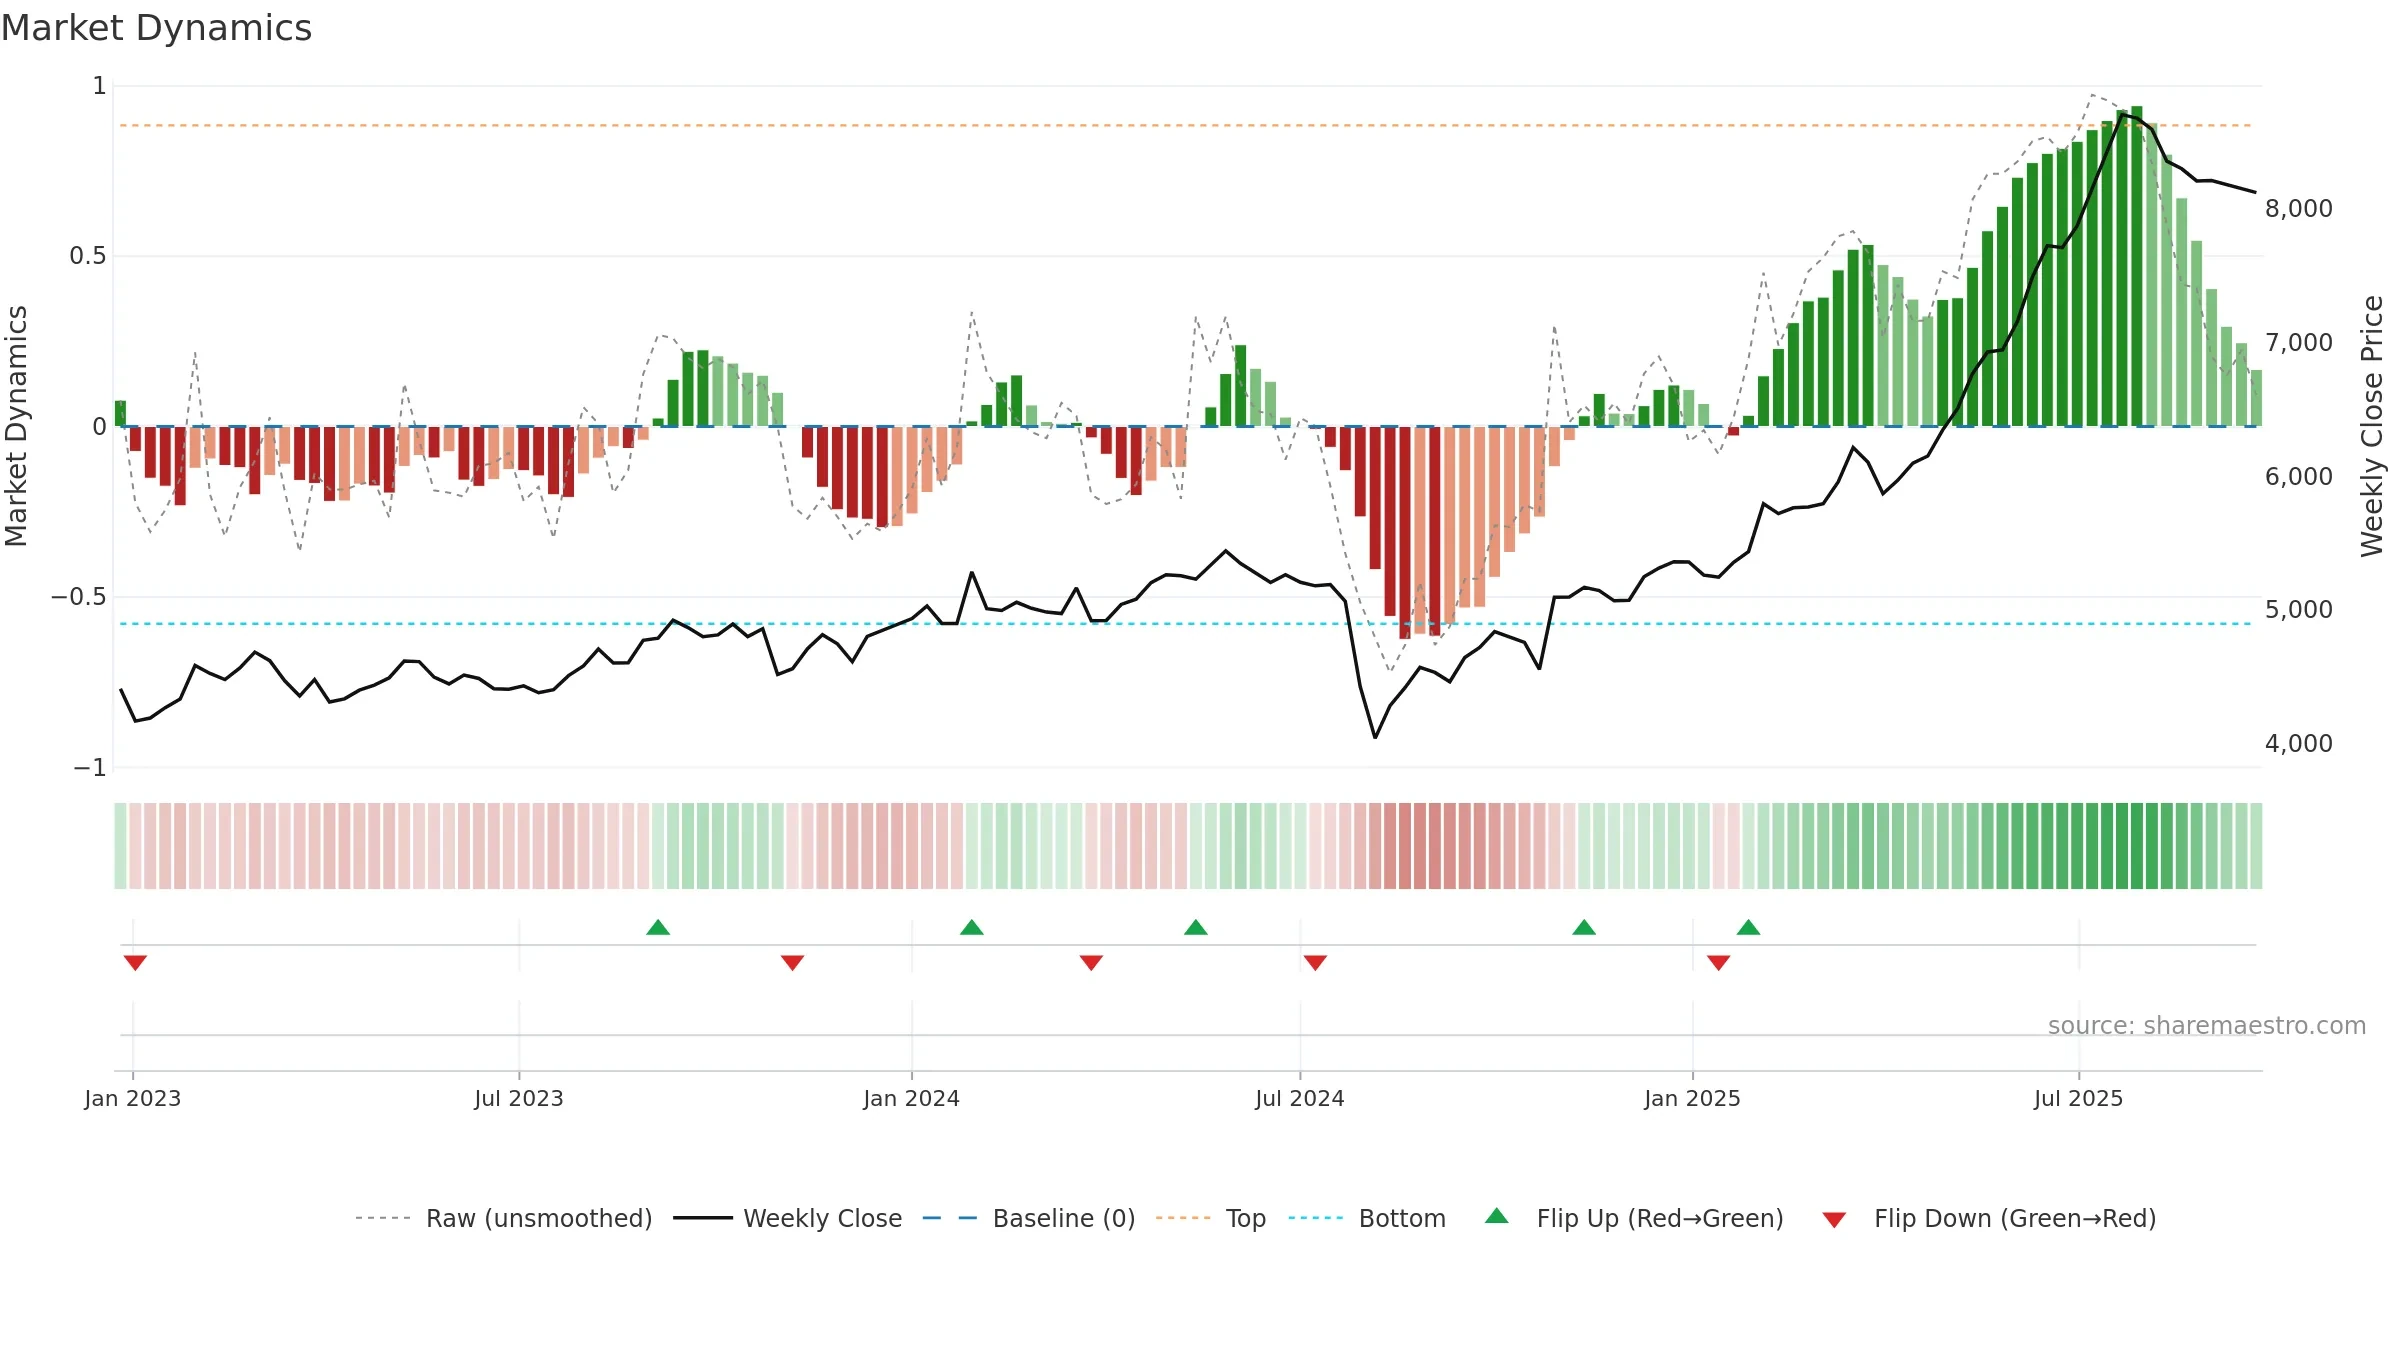Screen dimensions: 2400x1350
Task: Click the tallest dark green bar near July 2025
Action: click(2137, 266)
